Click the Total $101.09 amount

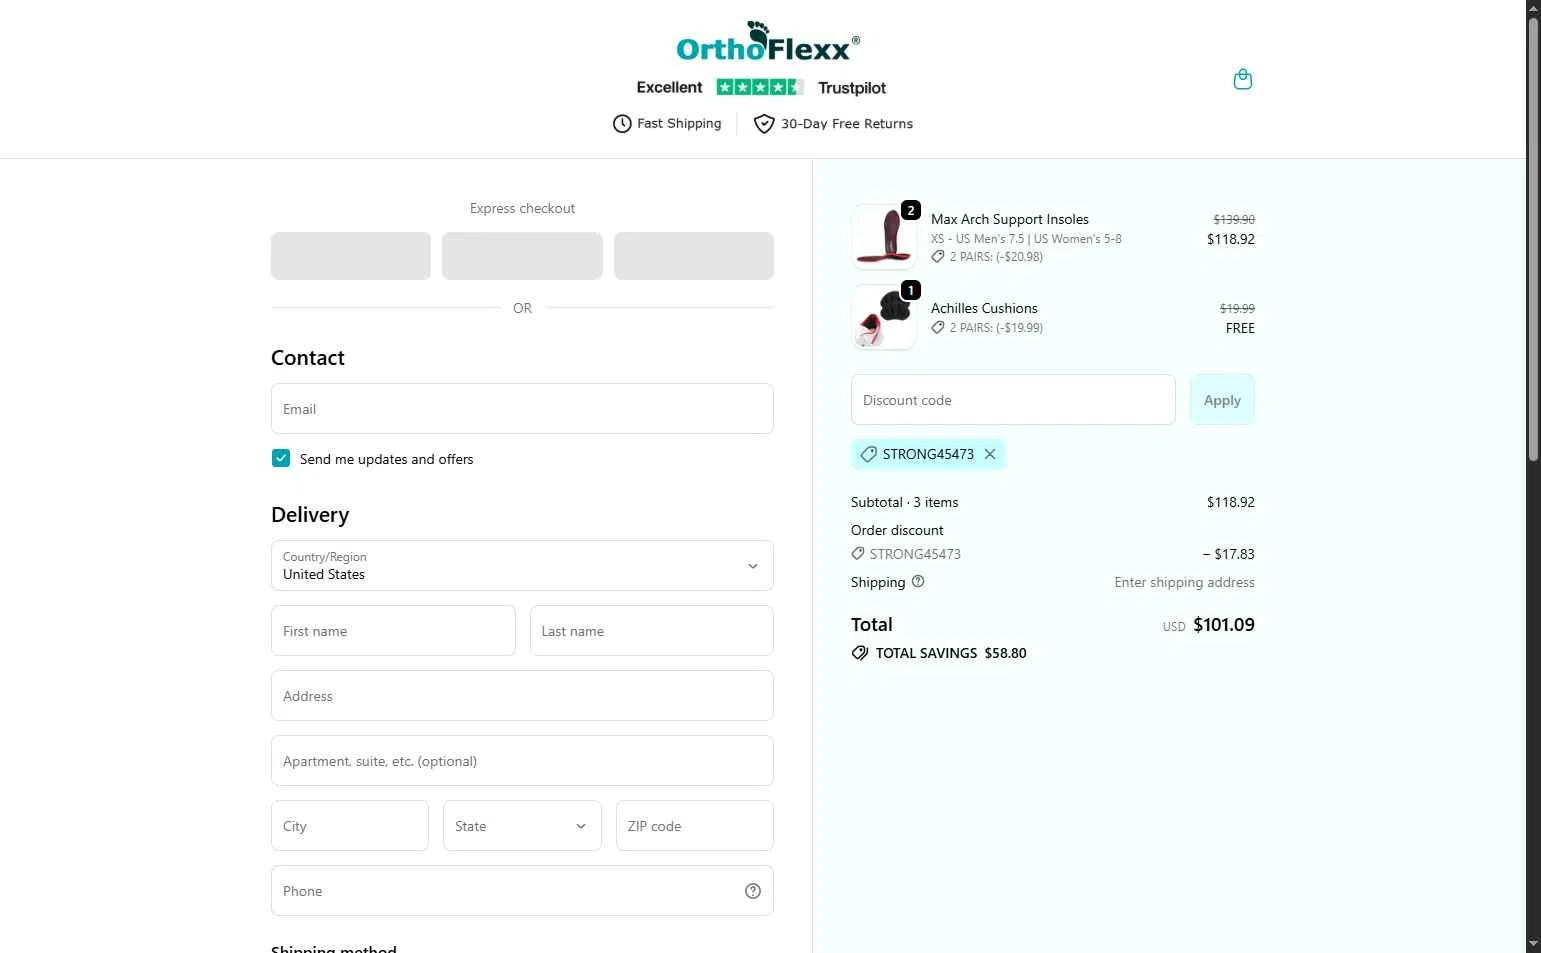pos(1224,625)
